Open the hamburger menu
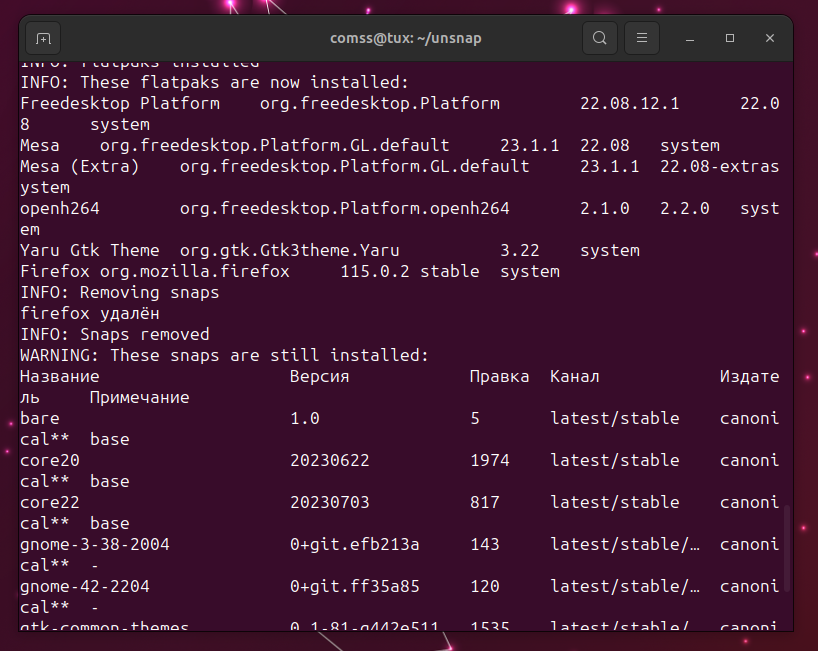818x651 pixels. (x=642, y=39)
